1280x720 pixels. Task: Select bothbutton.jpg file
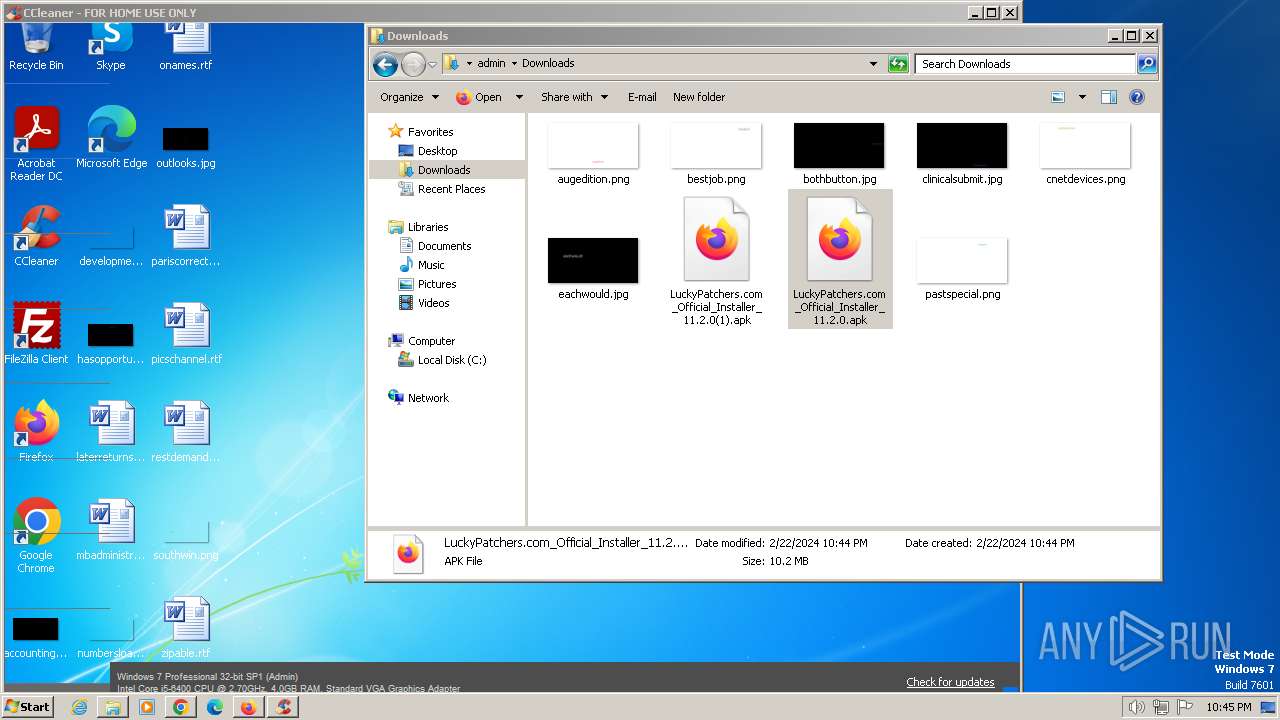[x=839, y=154]
